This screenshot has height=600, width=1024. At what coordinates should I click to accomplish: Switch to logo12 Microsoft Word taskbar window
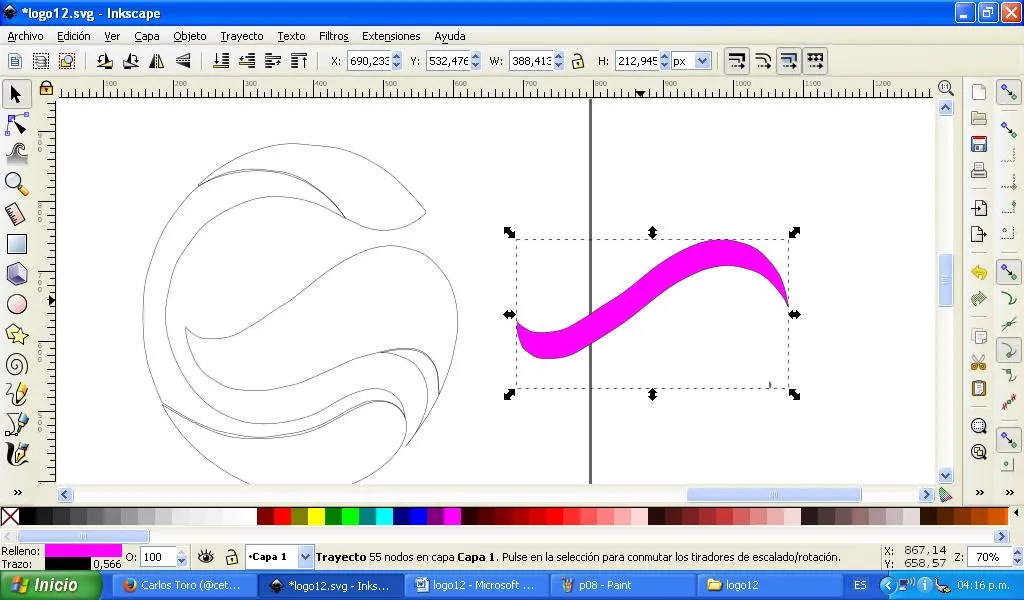pos(477,585)
